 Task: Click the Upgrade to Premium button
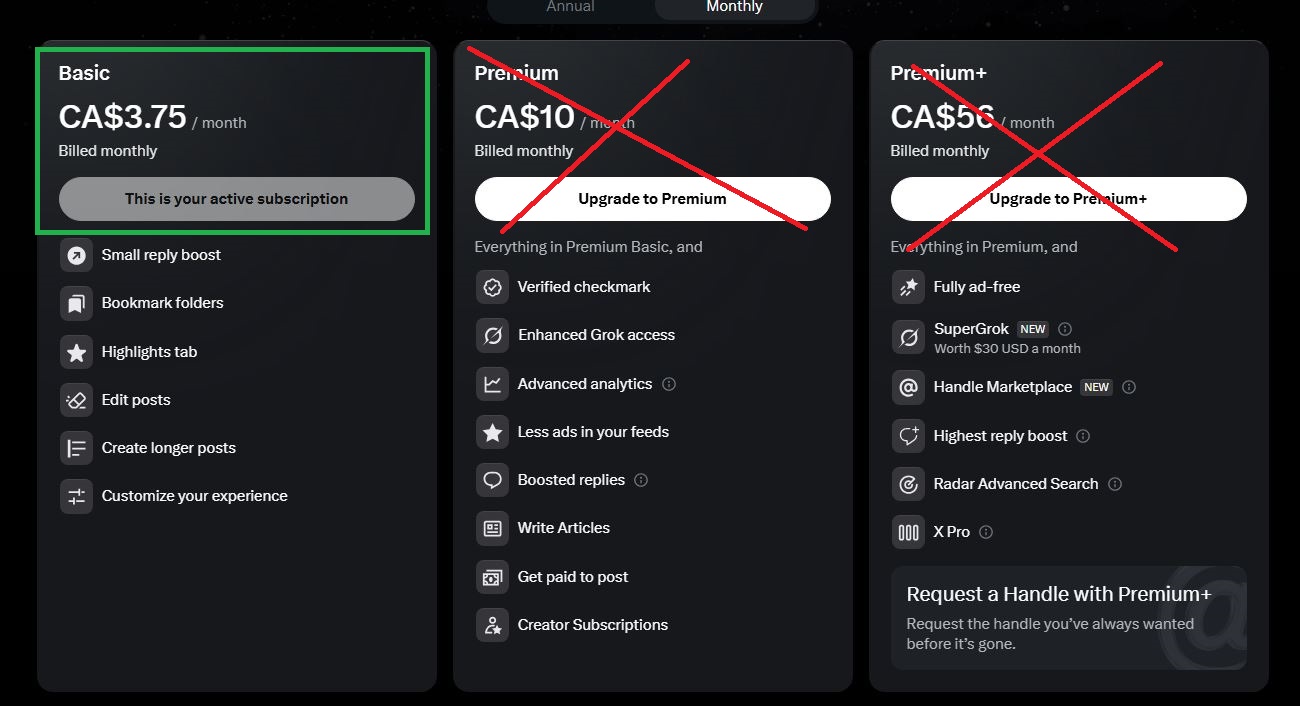coord(652,199)
